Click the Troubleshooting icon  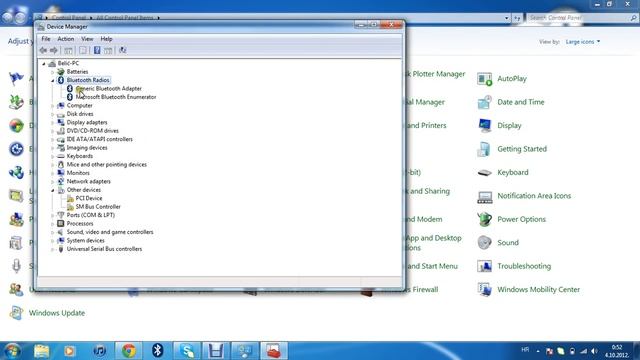[484, 267]
